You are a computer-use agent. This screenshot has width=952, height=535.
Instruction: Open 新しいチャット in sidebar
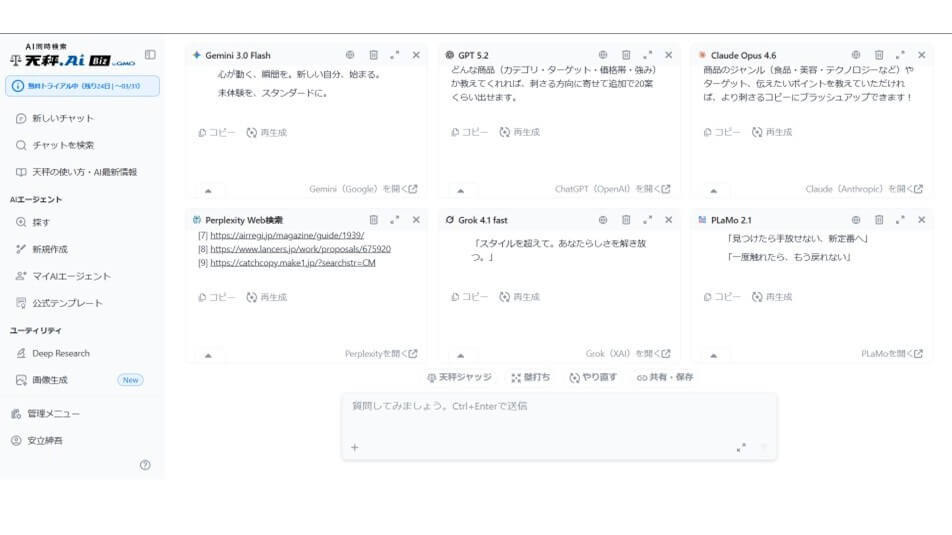click(x=62, y=118)
